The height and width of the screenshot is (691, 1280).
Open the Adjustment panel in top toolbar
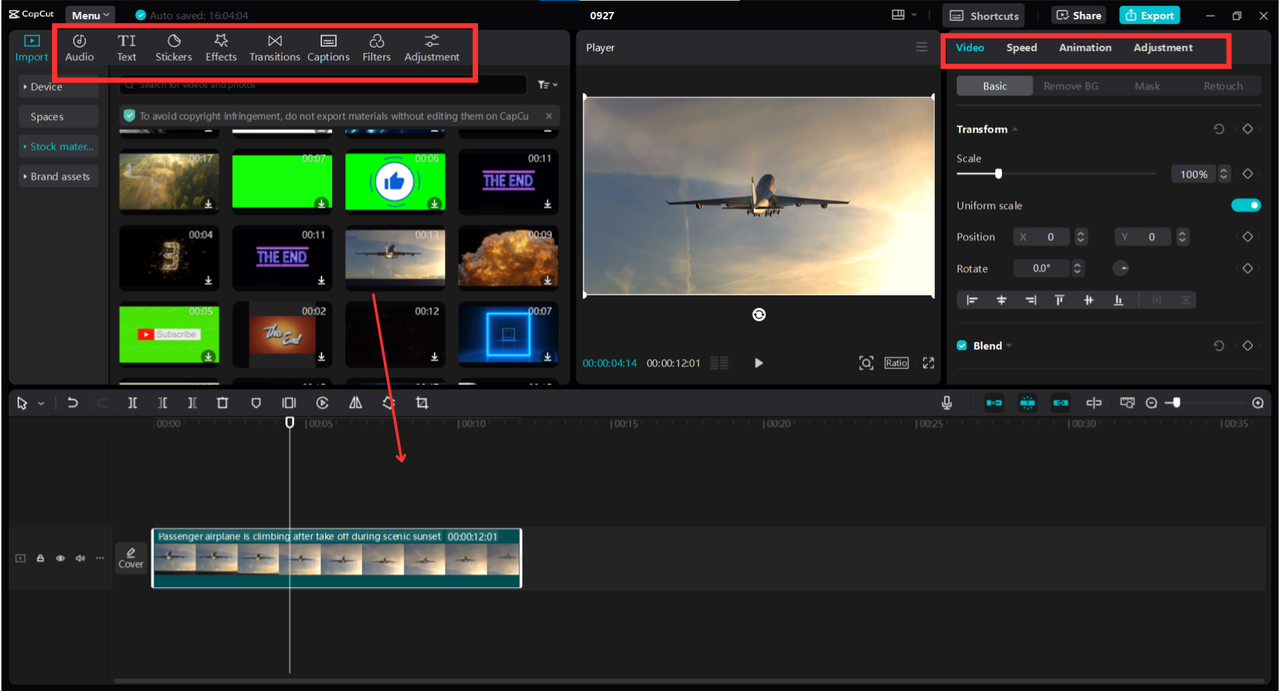[432, 47]
